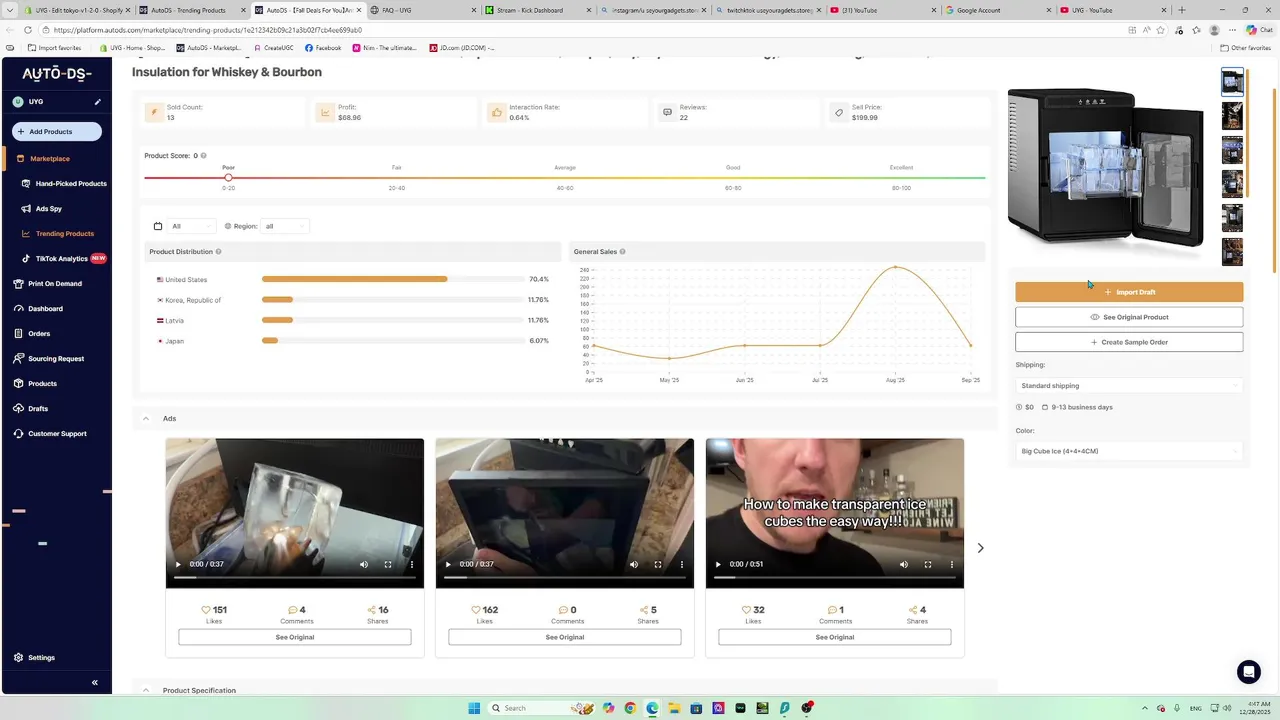
Task: Open more options on third ad video
Action: [951, 564]
